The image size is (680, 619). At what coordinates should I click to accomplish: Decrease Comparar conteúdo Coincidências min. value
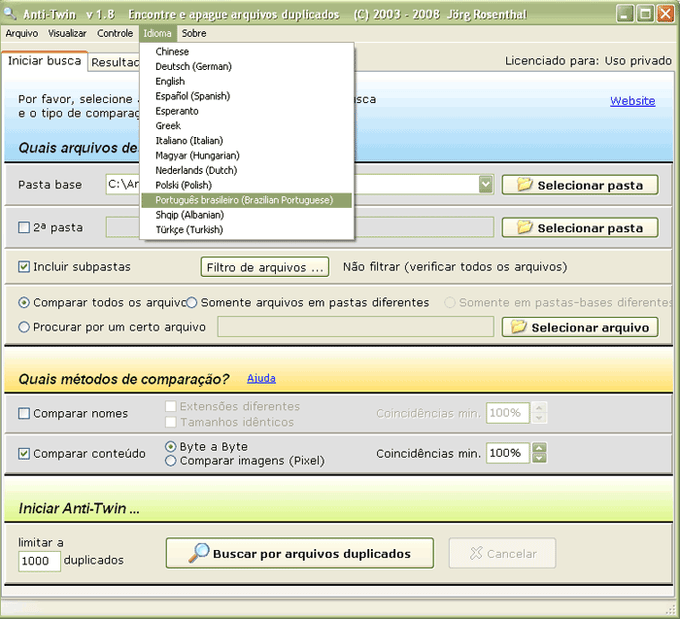539,458
